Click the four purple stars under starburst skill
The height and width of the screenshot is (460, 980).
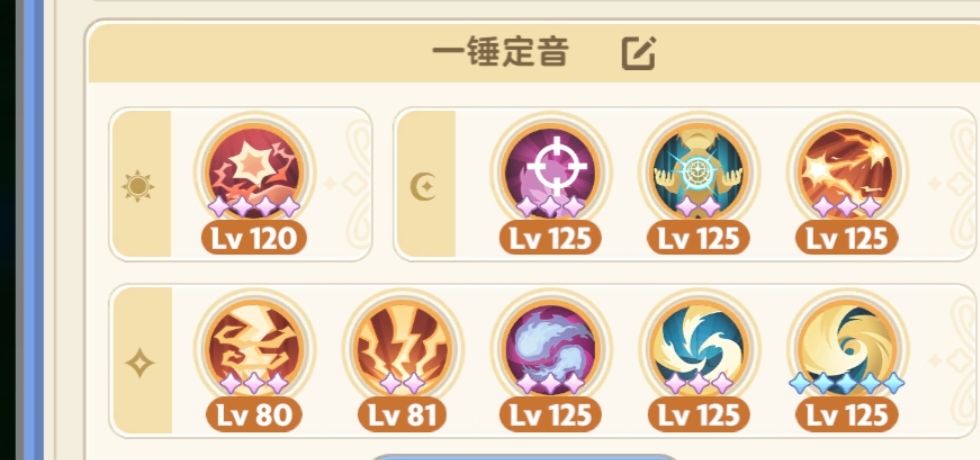[254, 206]
